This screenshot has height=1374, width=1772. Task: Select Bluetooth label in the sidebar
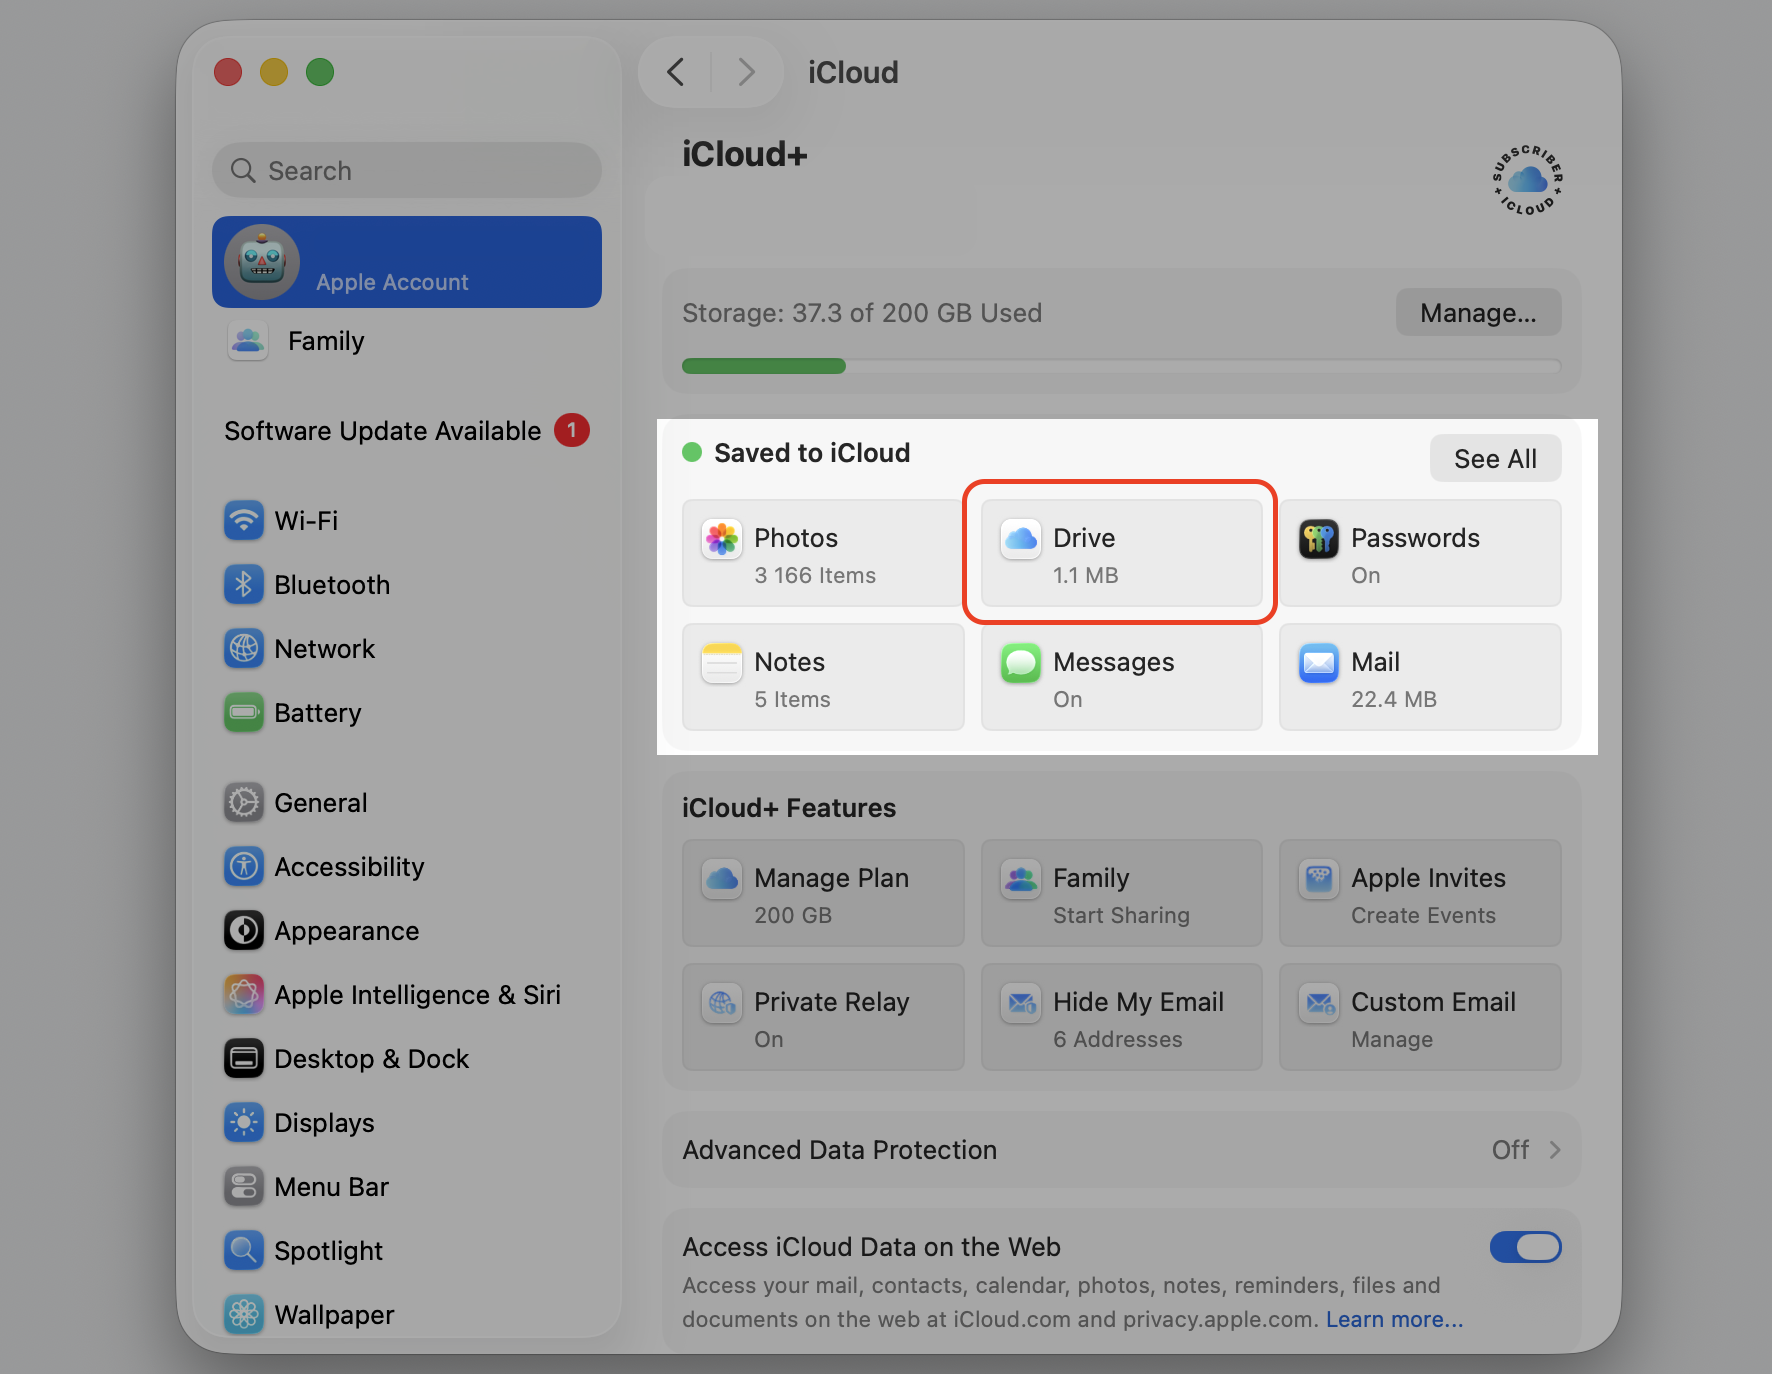point(332,584)
